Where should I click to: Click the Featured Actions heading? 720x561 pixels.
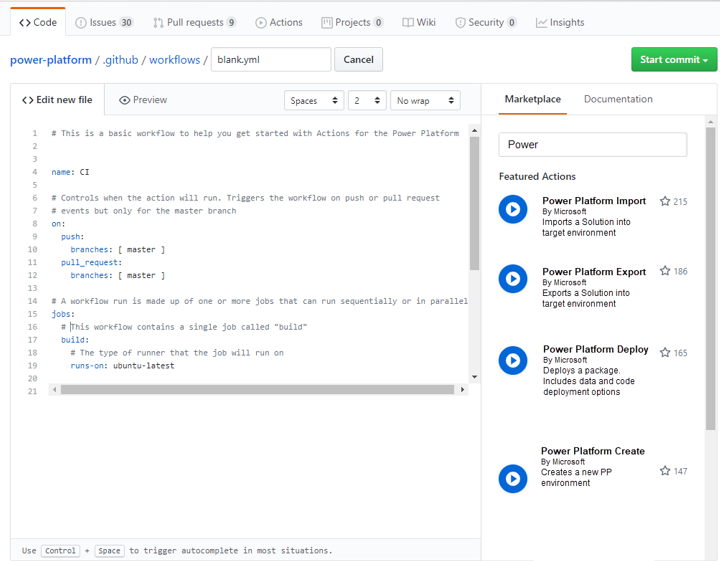tap(537, 177)
